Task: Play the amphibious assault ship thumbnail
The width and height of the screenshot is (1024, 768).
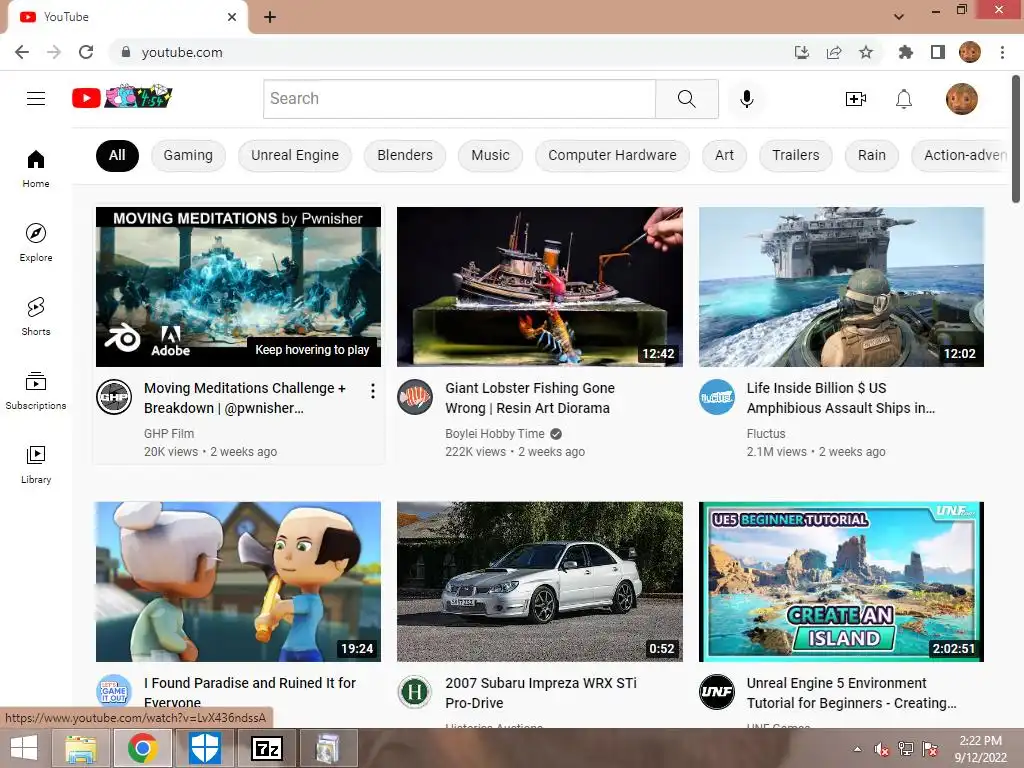Action: coord(841,287)
